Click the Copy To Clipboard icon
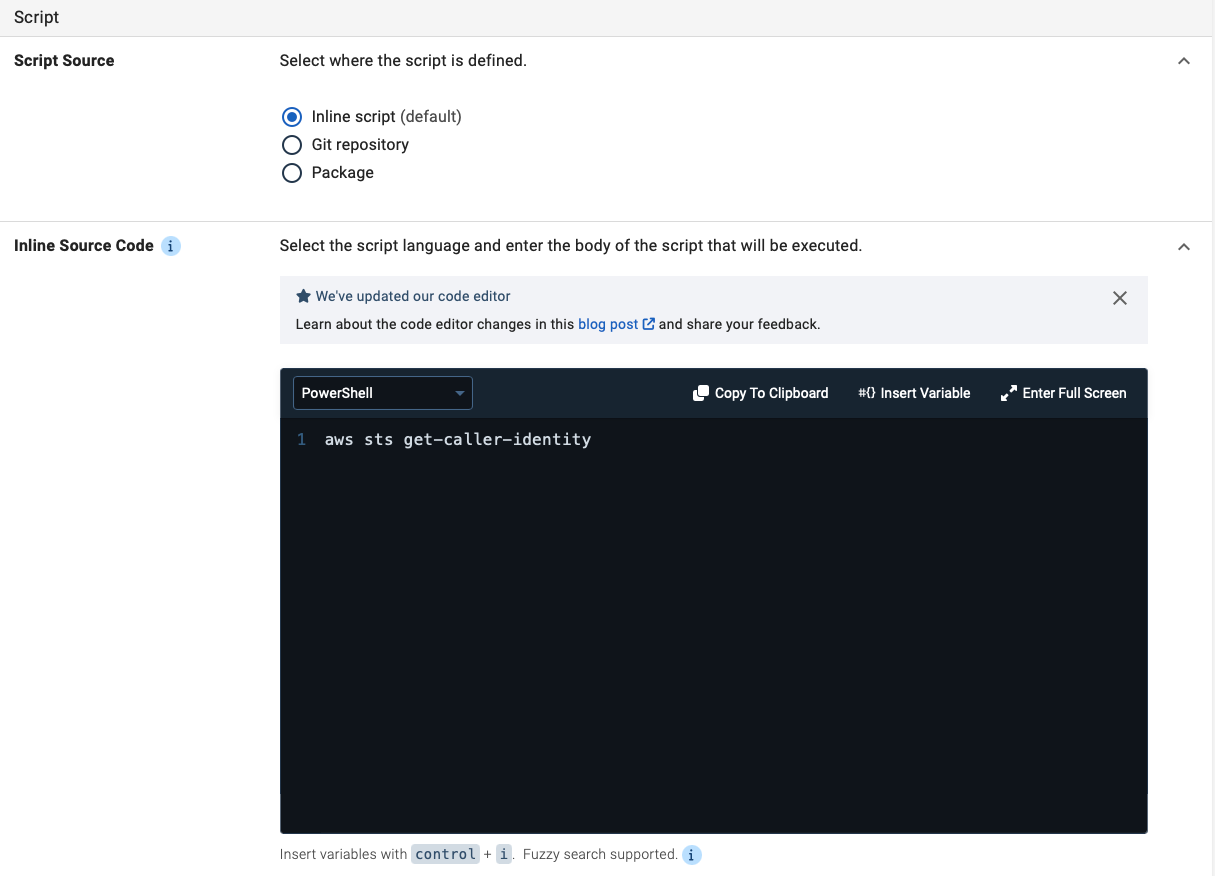Screen dimensions: 1215x876 point(700,392)
